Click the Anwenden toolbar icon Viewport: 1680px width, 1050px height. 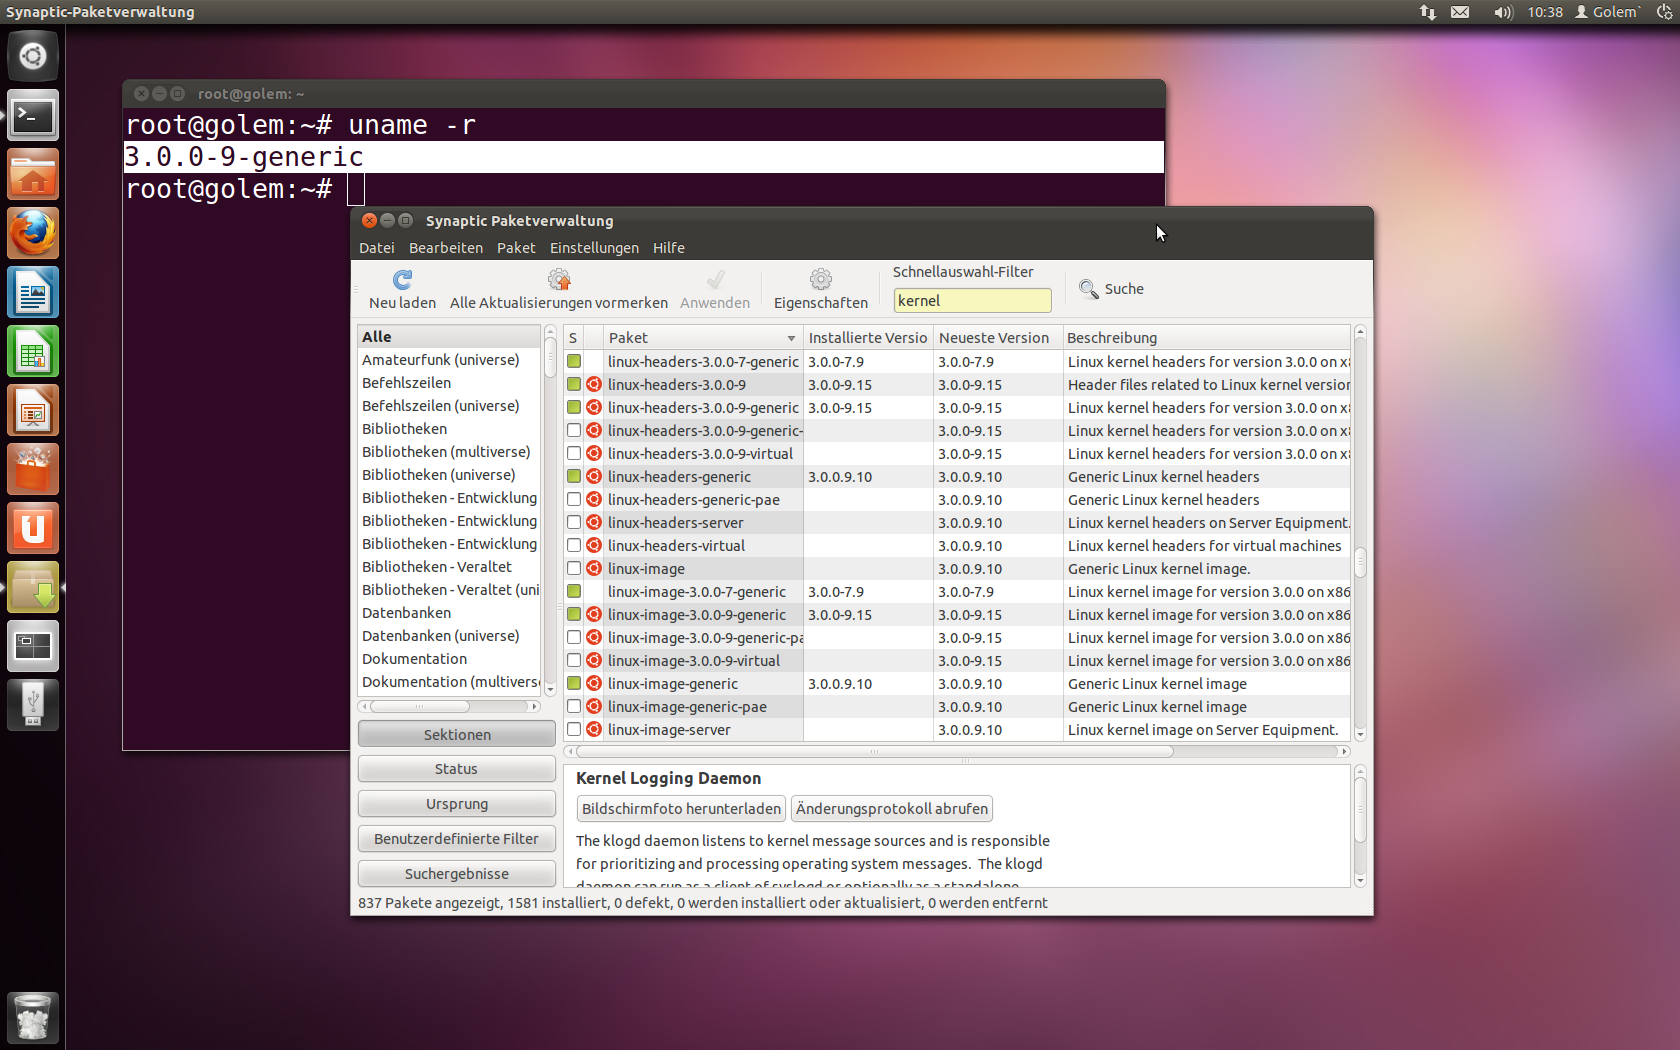714,280
